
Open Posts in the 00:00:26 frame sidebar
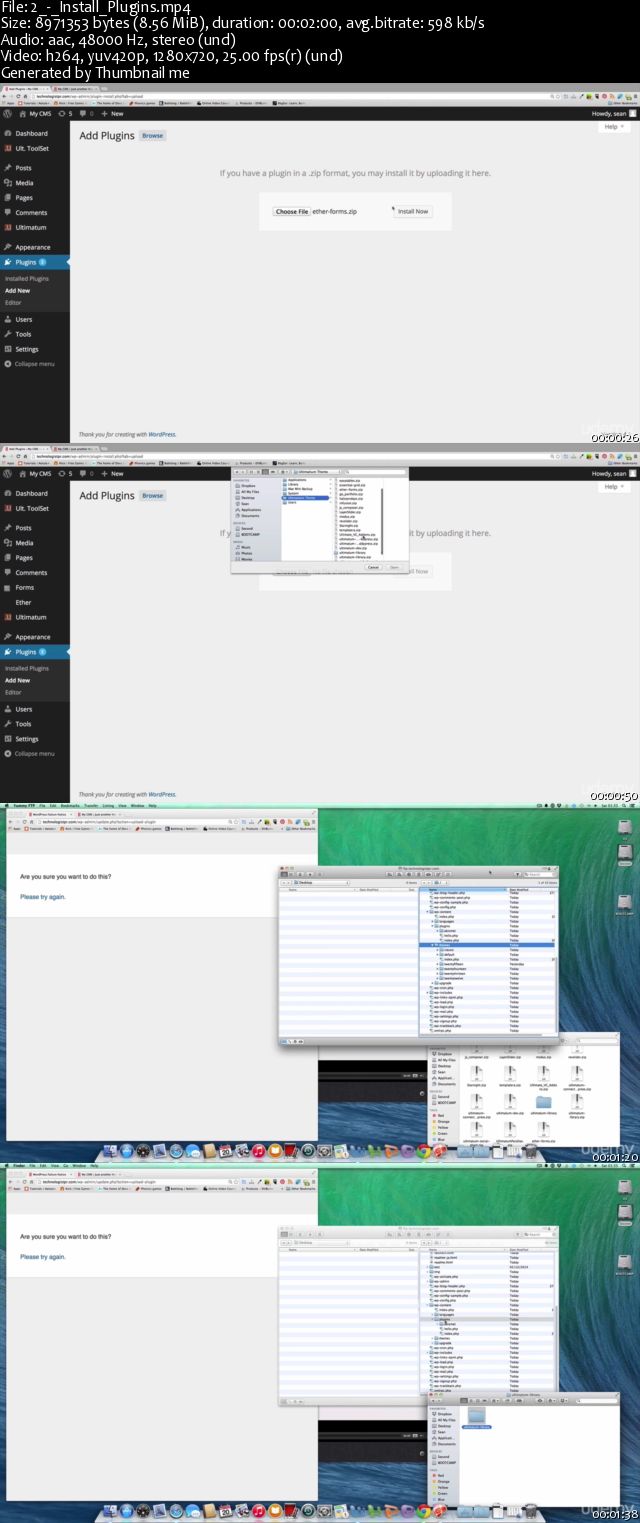(x=23, y=168)
